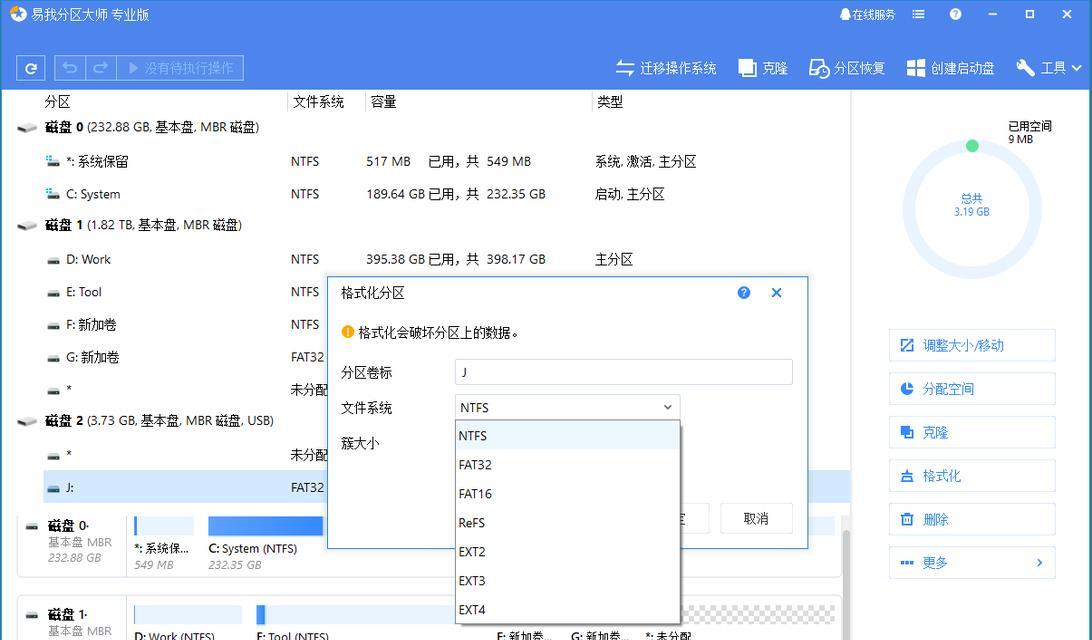Click the redo arrow icon

(100, 68)
